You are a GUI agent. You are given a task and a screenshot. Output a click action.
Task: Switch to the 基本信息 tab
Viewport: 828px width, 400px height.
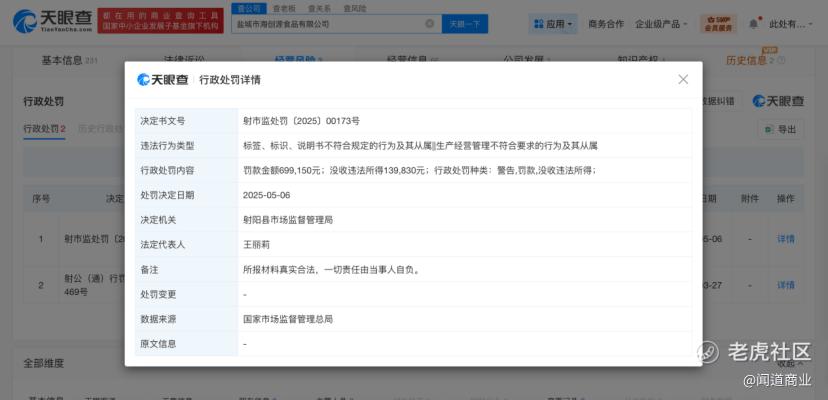click(69, 60)
